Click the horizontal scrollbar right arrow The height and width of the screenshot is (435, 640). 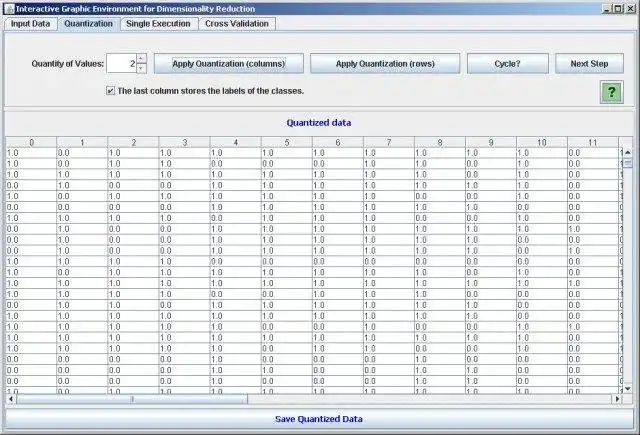point(617,399)
